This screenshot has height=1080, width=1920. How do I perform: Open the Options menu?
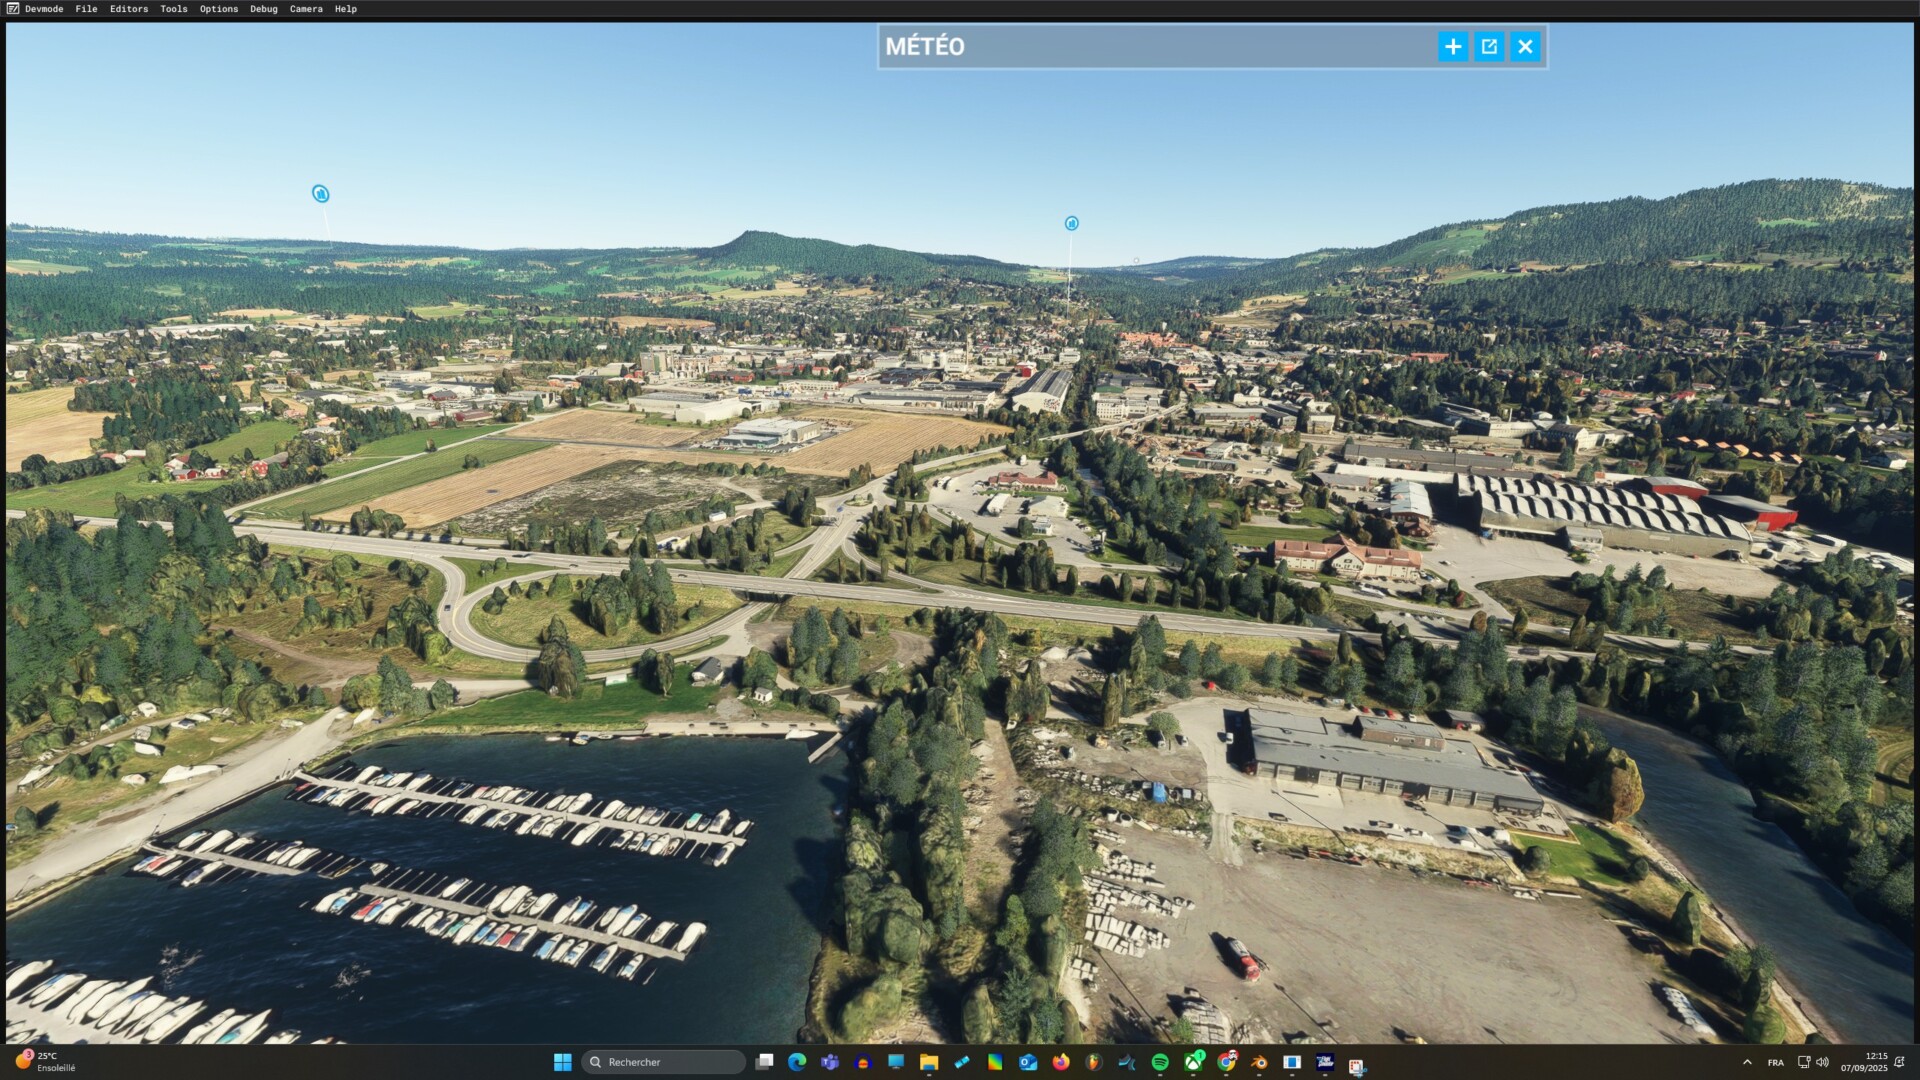coord(218,9)
